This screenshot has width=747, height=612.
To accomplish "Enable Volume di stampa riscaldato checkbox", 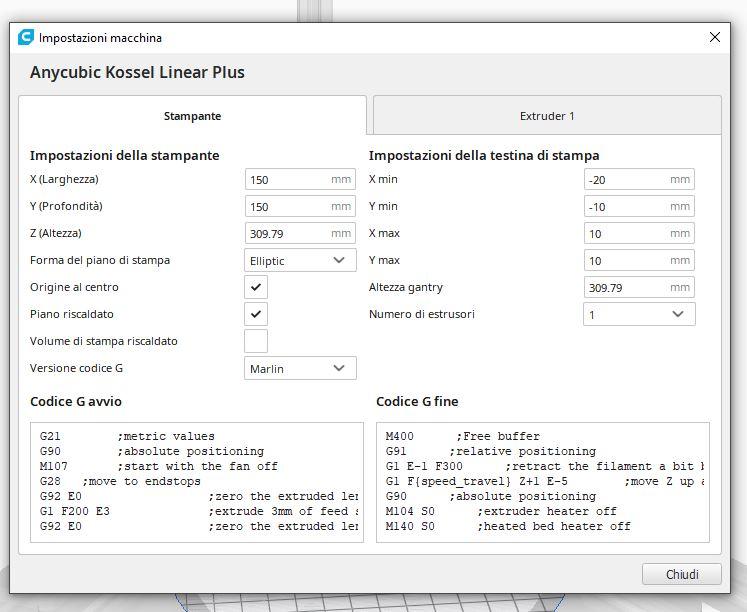I will pos(256,341).
